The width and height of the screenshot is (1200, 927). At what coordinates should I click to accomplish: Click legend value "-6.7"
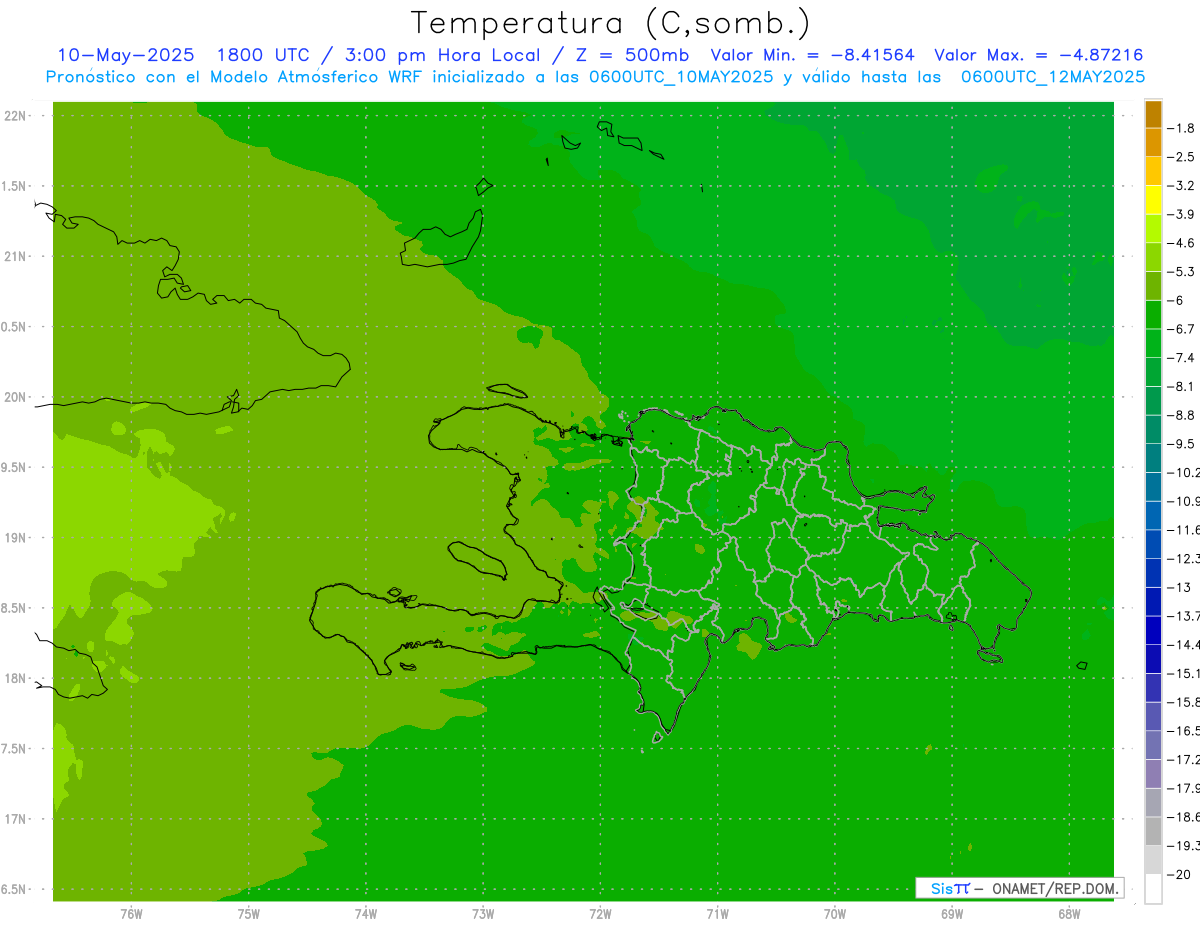click(x=1181, y=329)
